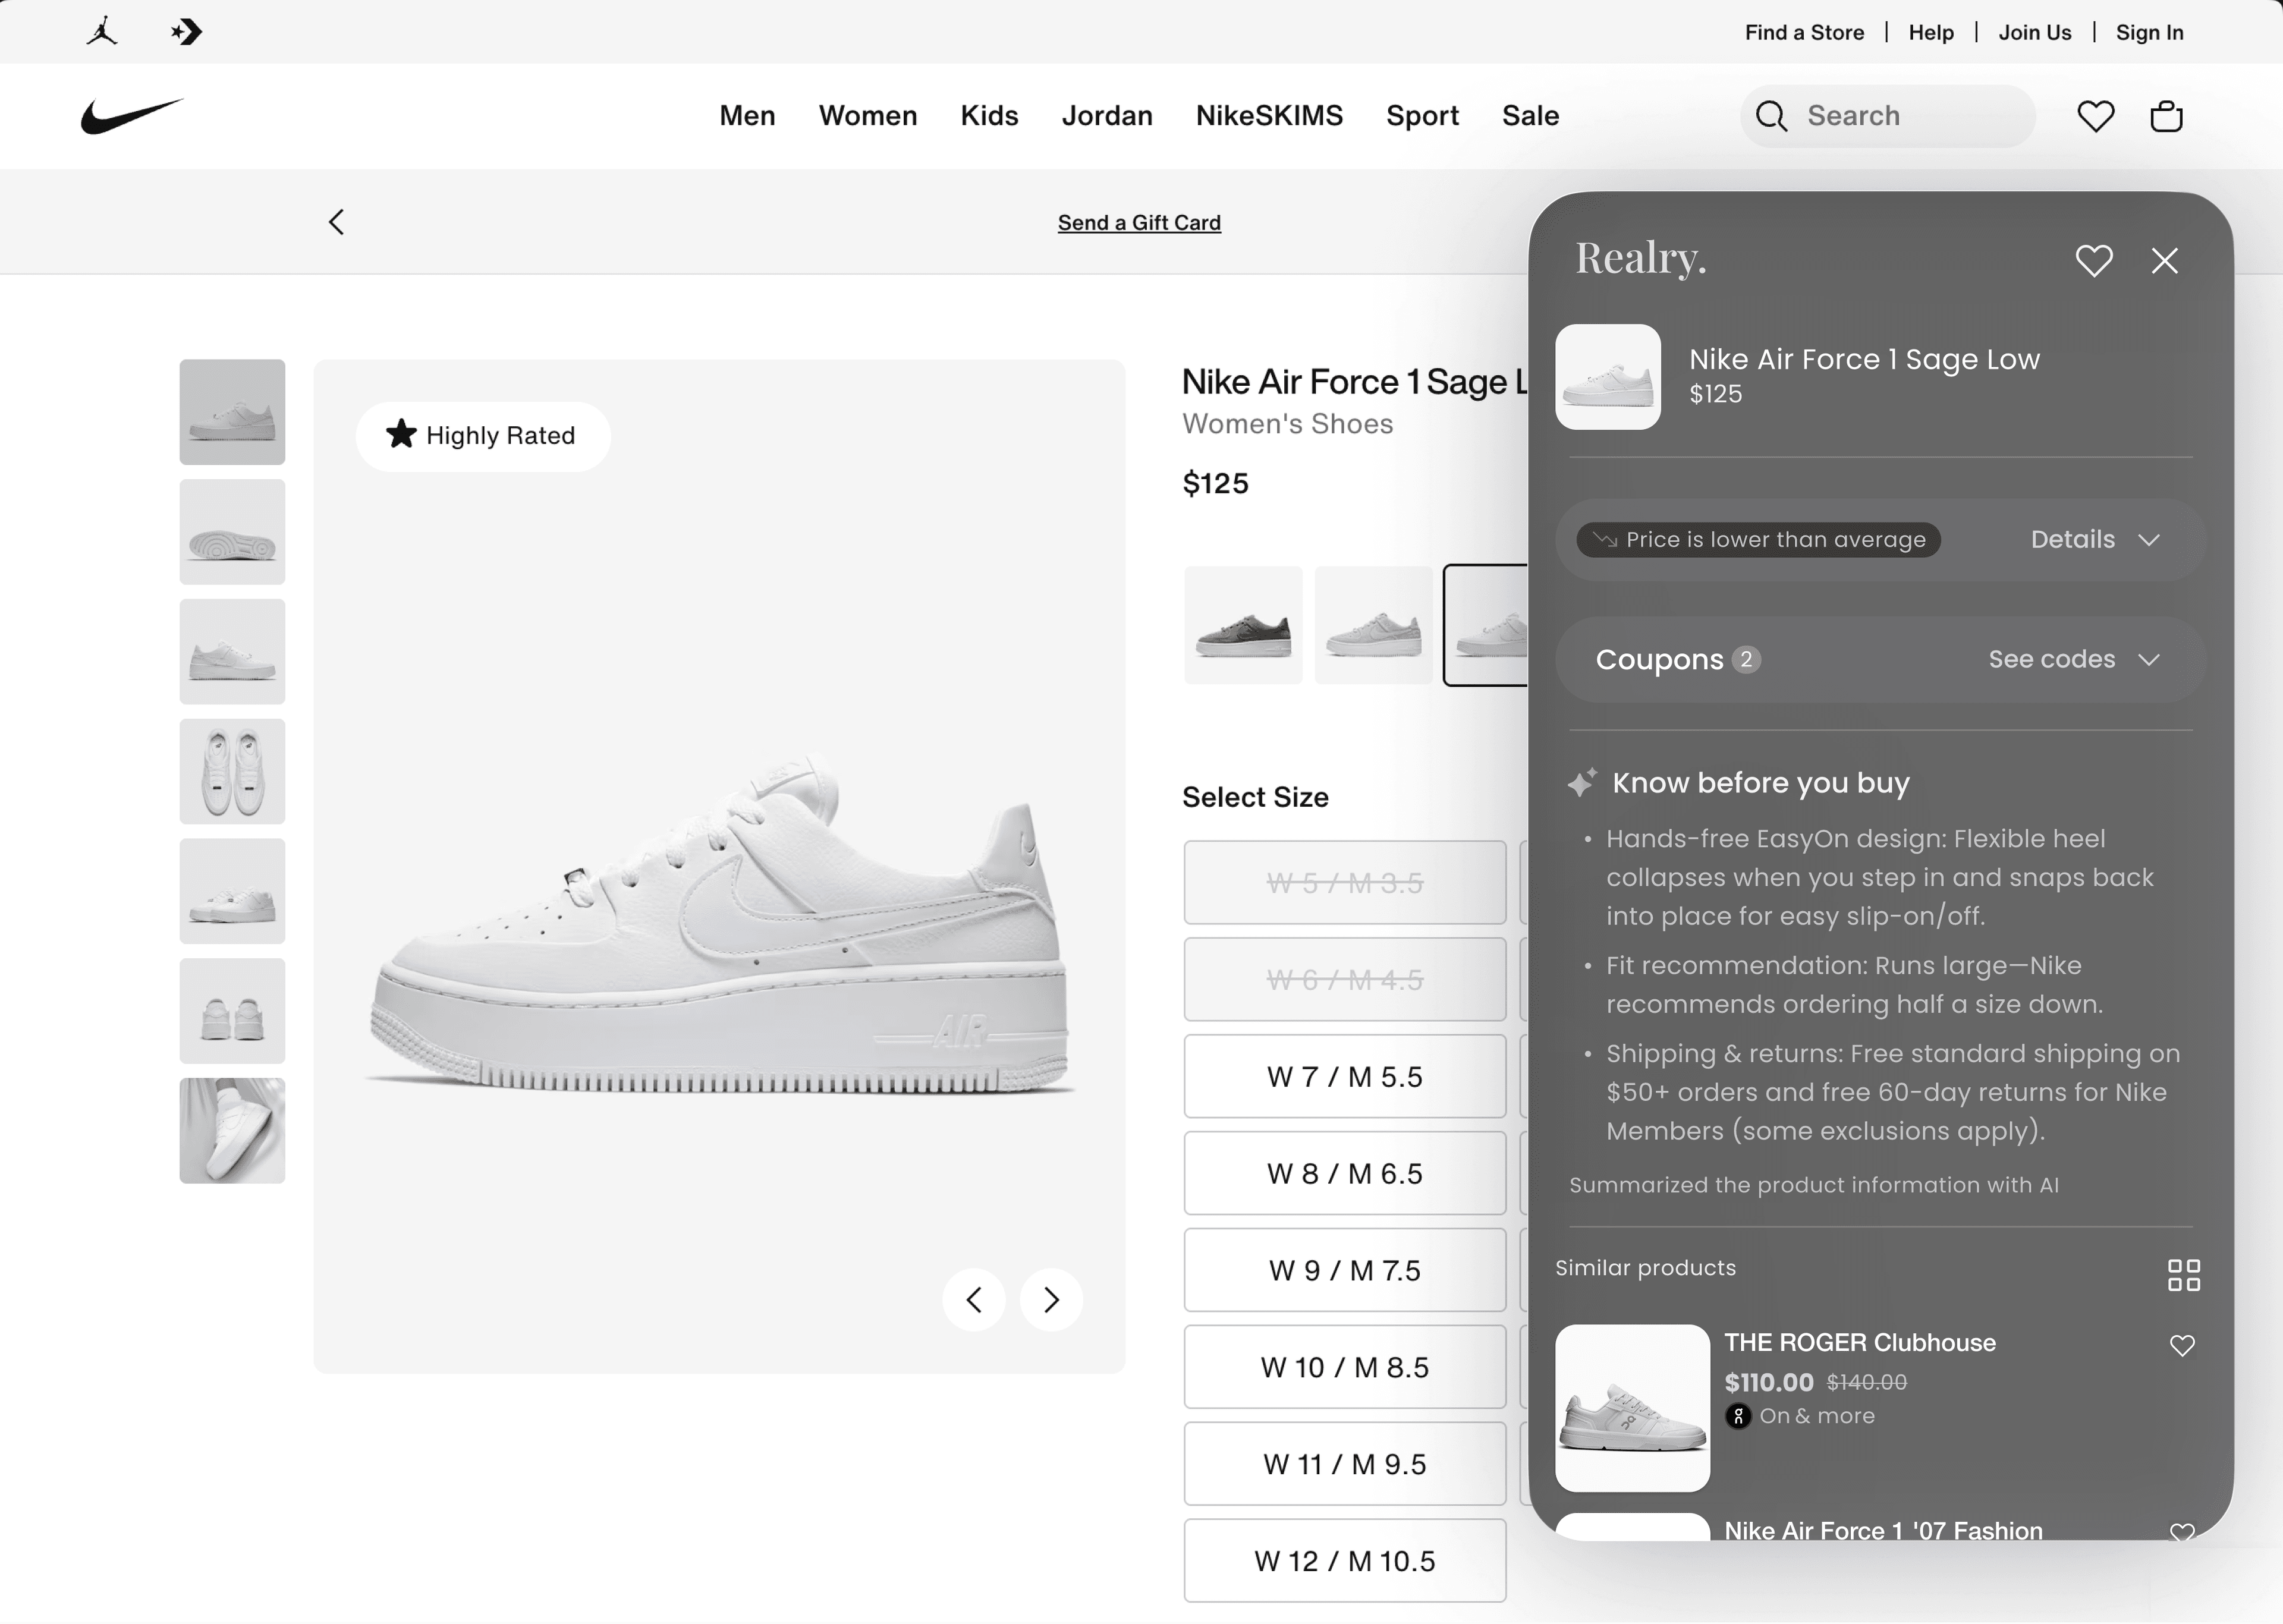View third inner-side shoe thumbnail
This screenshot has height=1624, width=2283.
(x=232, y=652)
